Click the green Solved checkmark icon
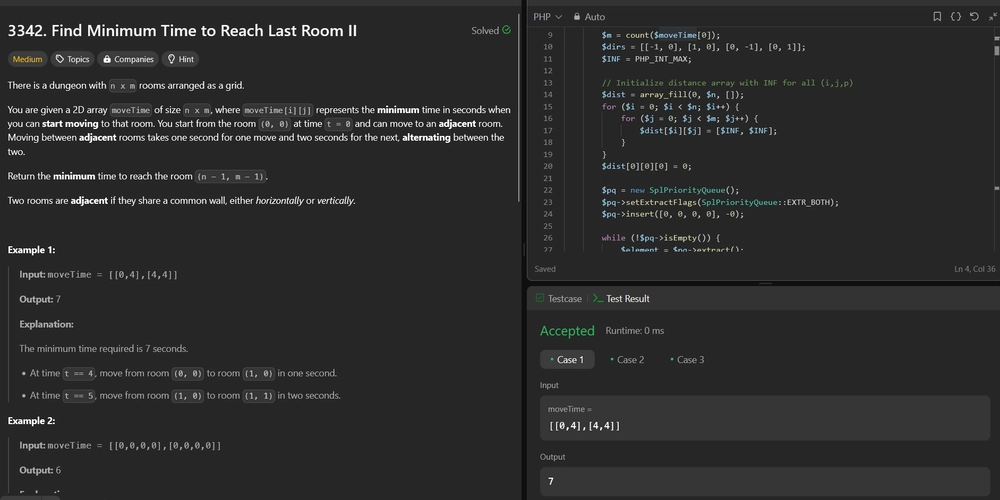The image size is (1000, 500). [506, 30]
